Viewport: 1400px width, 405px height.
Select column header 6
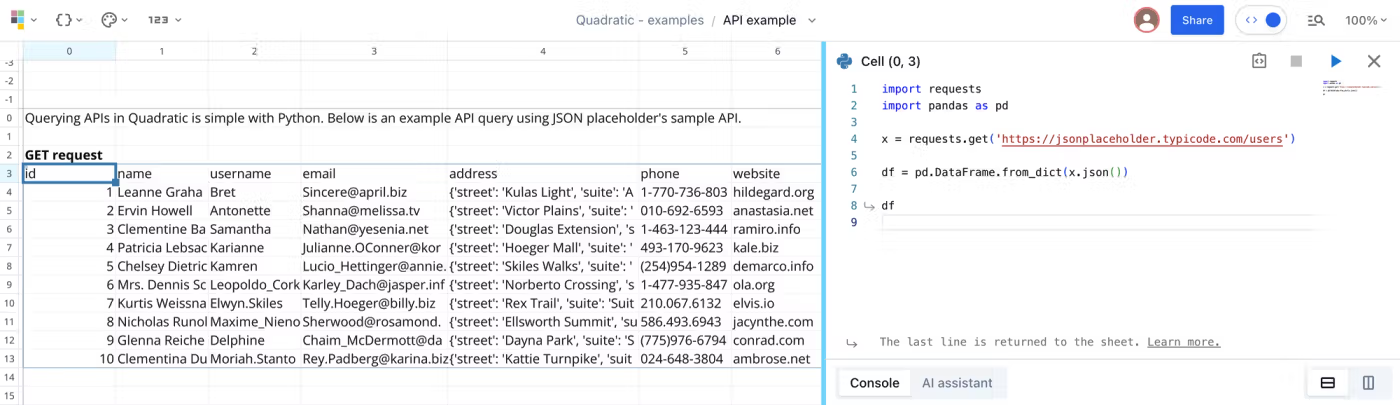(x=777, y=50)
